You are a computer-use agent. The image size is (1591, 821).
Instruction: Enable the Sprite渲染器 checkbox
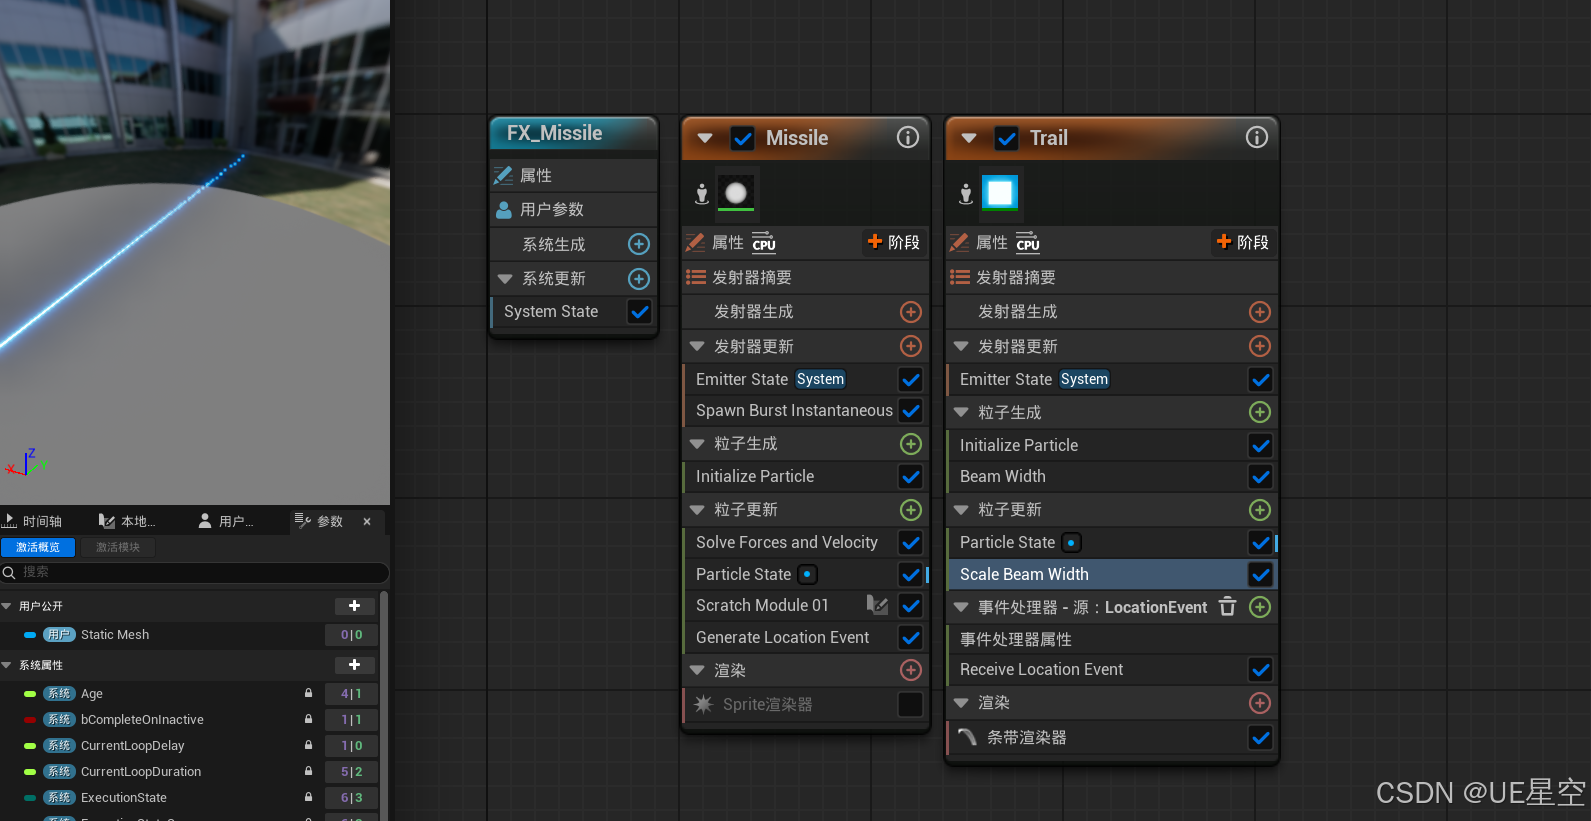pyautogui.click(x=910, y=704)
